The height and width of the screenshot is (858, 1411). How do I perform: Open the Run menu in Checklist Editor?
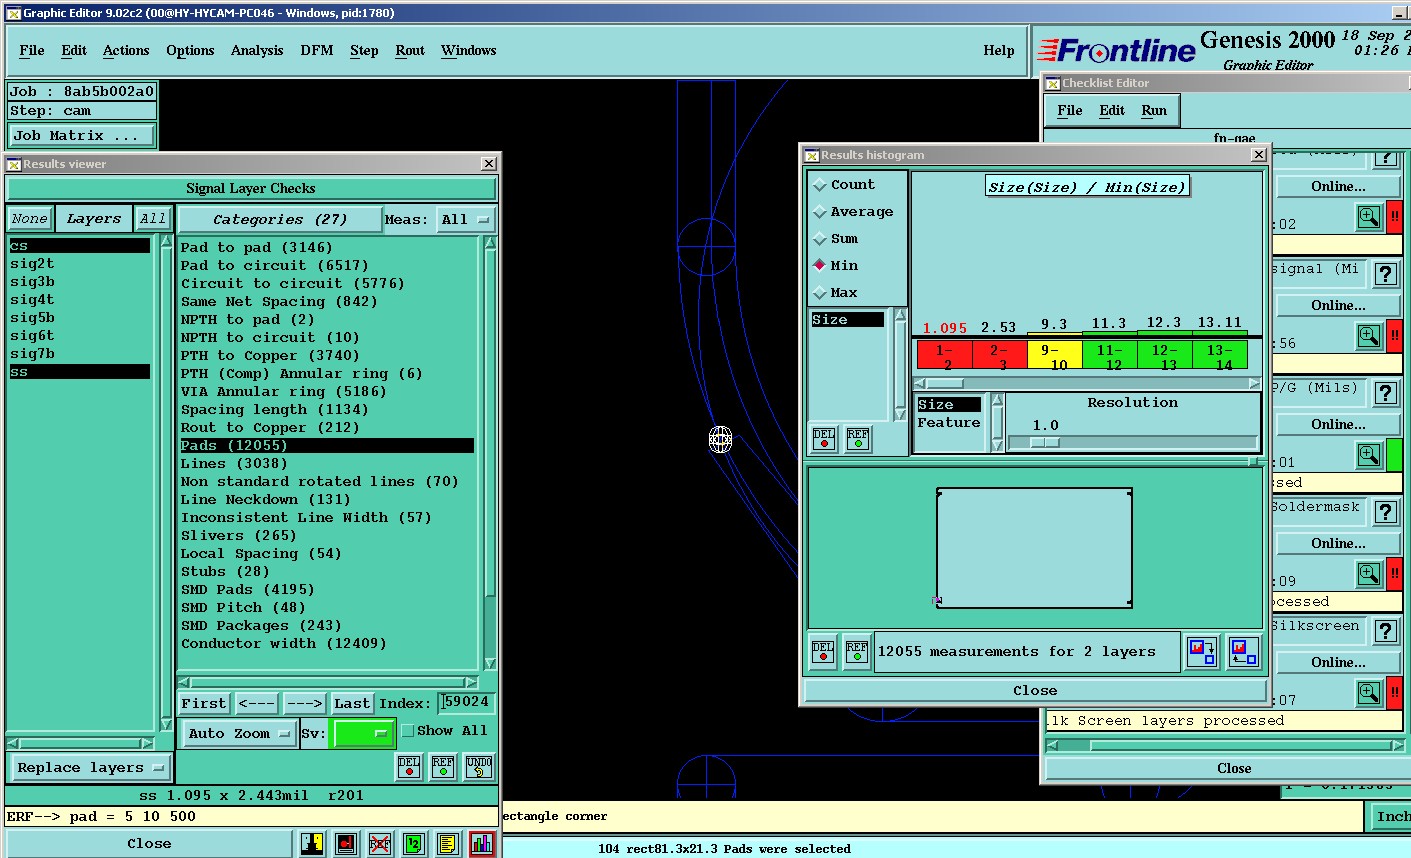(1153, 110)
